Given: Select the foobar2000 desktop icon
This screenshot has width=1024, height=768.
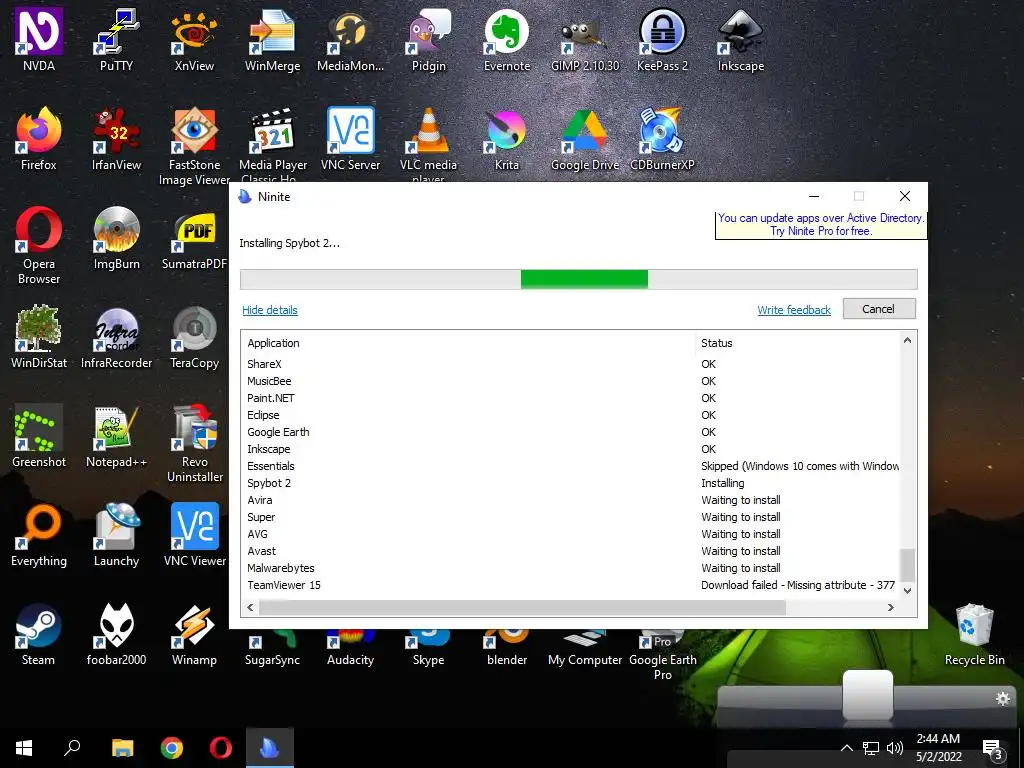Looking at the screenshot, I should coord(116,634).
